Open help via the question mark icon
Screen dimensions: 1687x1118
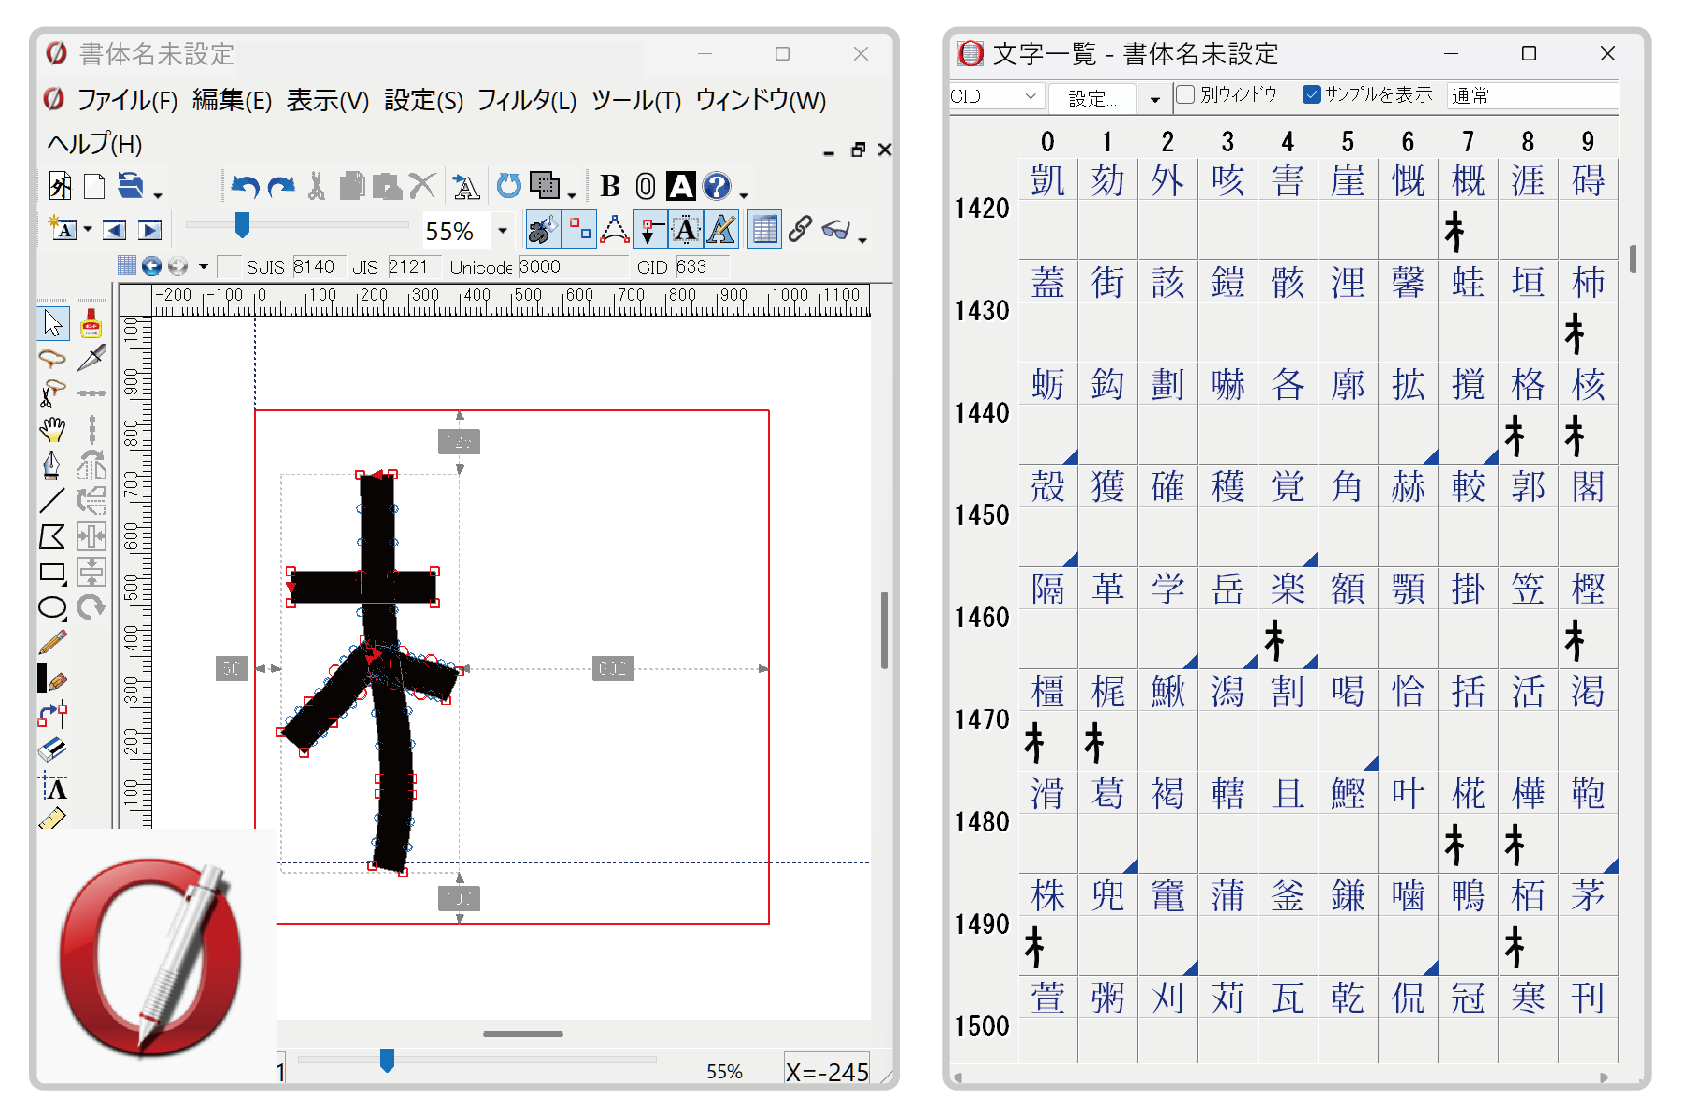click(x=716, y=187)
